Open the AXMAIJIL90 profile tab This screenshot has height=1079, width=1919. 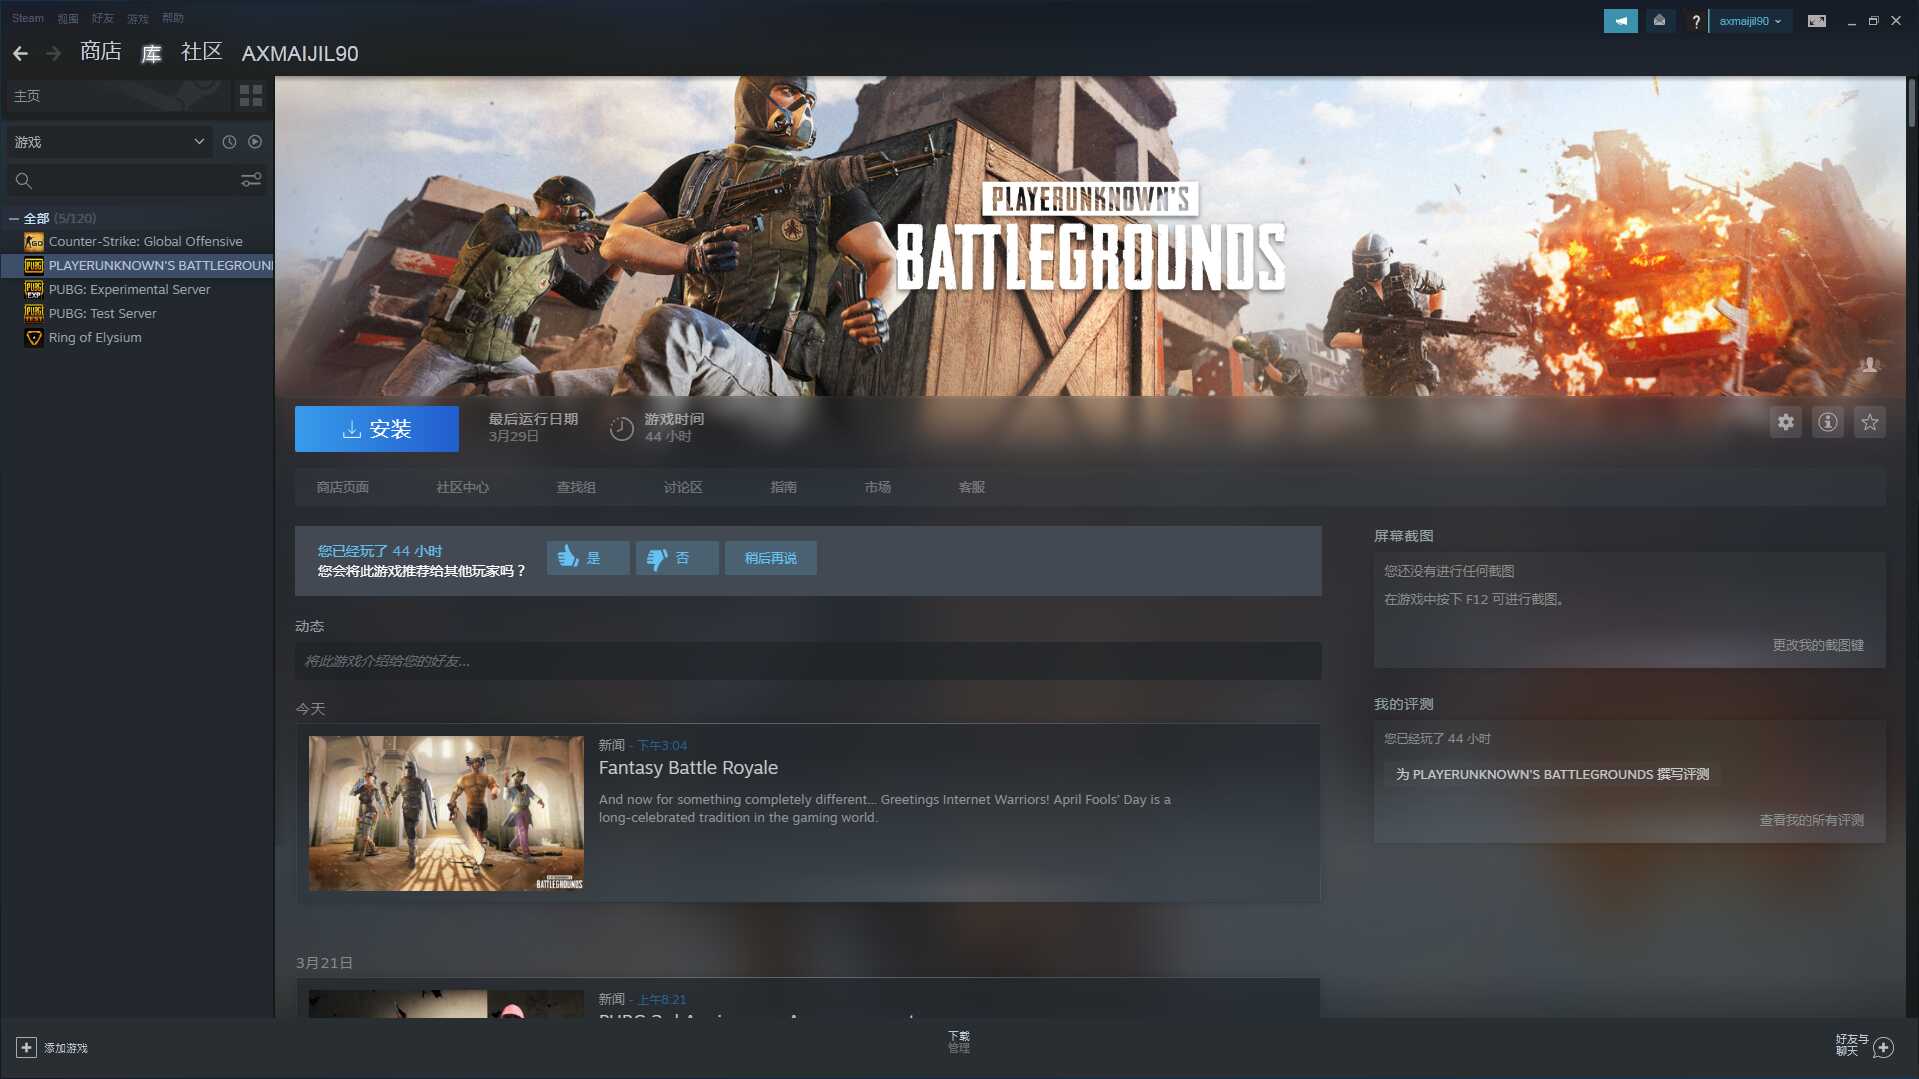pyautogui.click(x=300, y=54)
